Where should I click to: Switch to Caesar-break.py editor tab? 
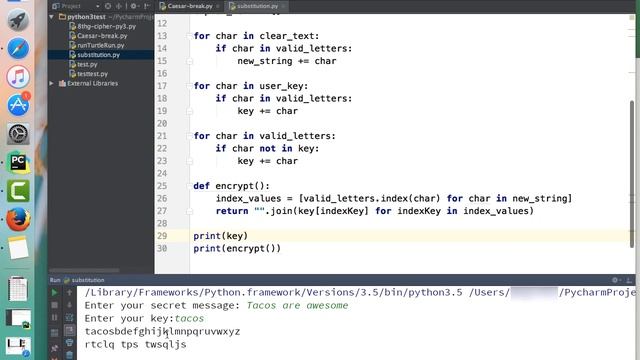190,6
